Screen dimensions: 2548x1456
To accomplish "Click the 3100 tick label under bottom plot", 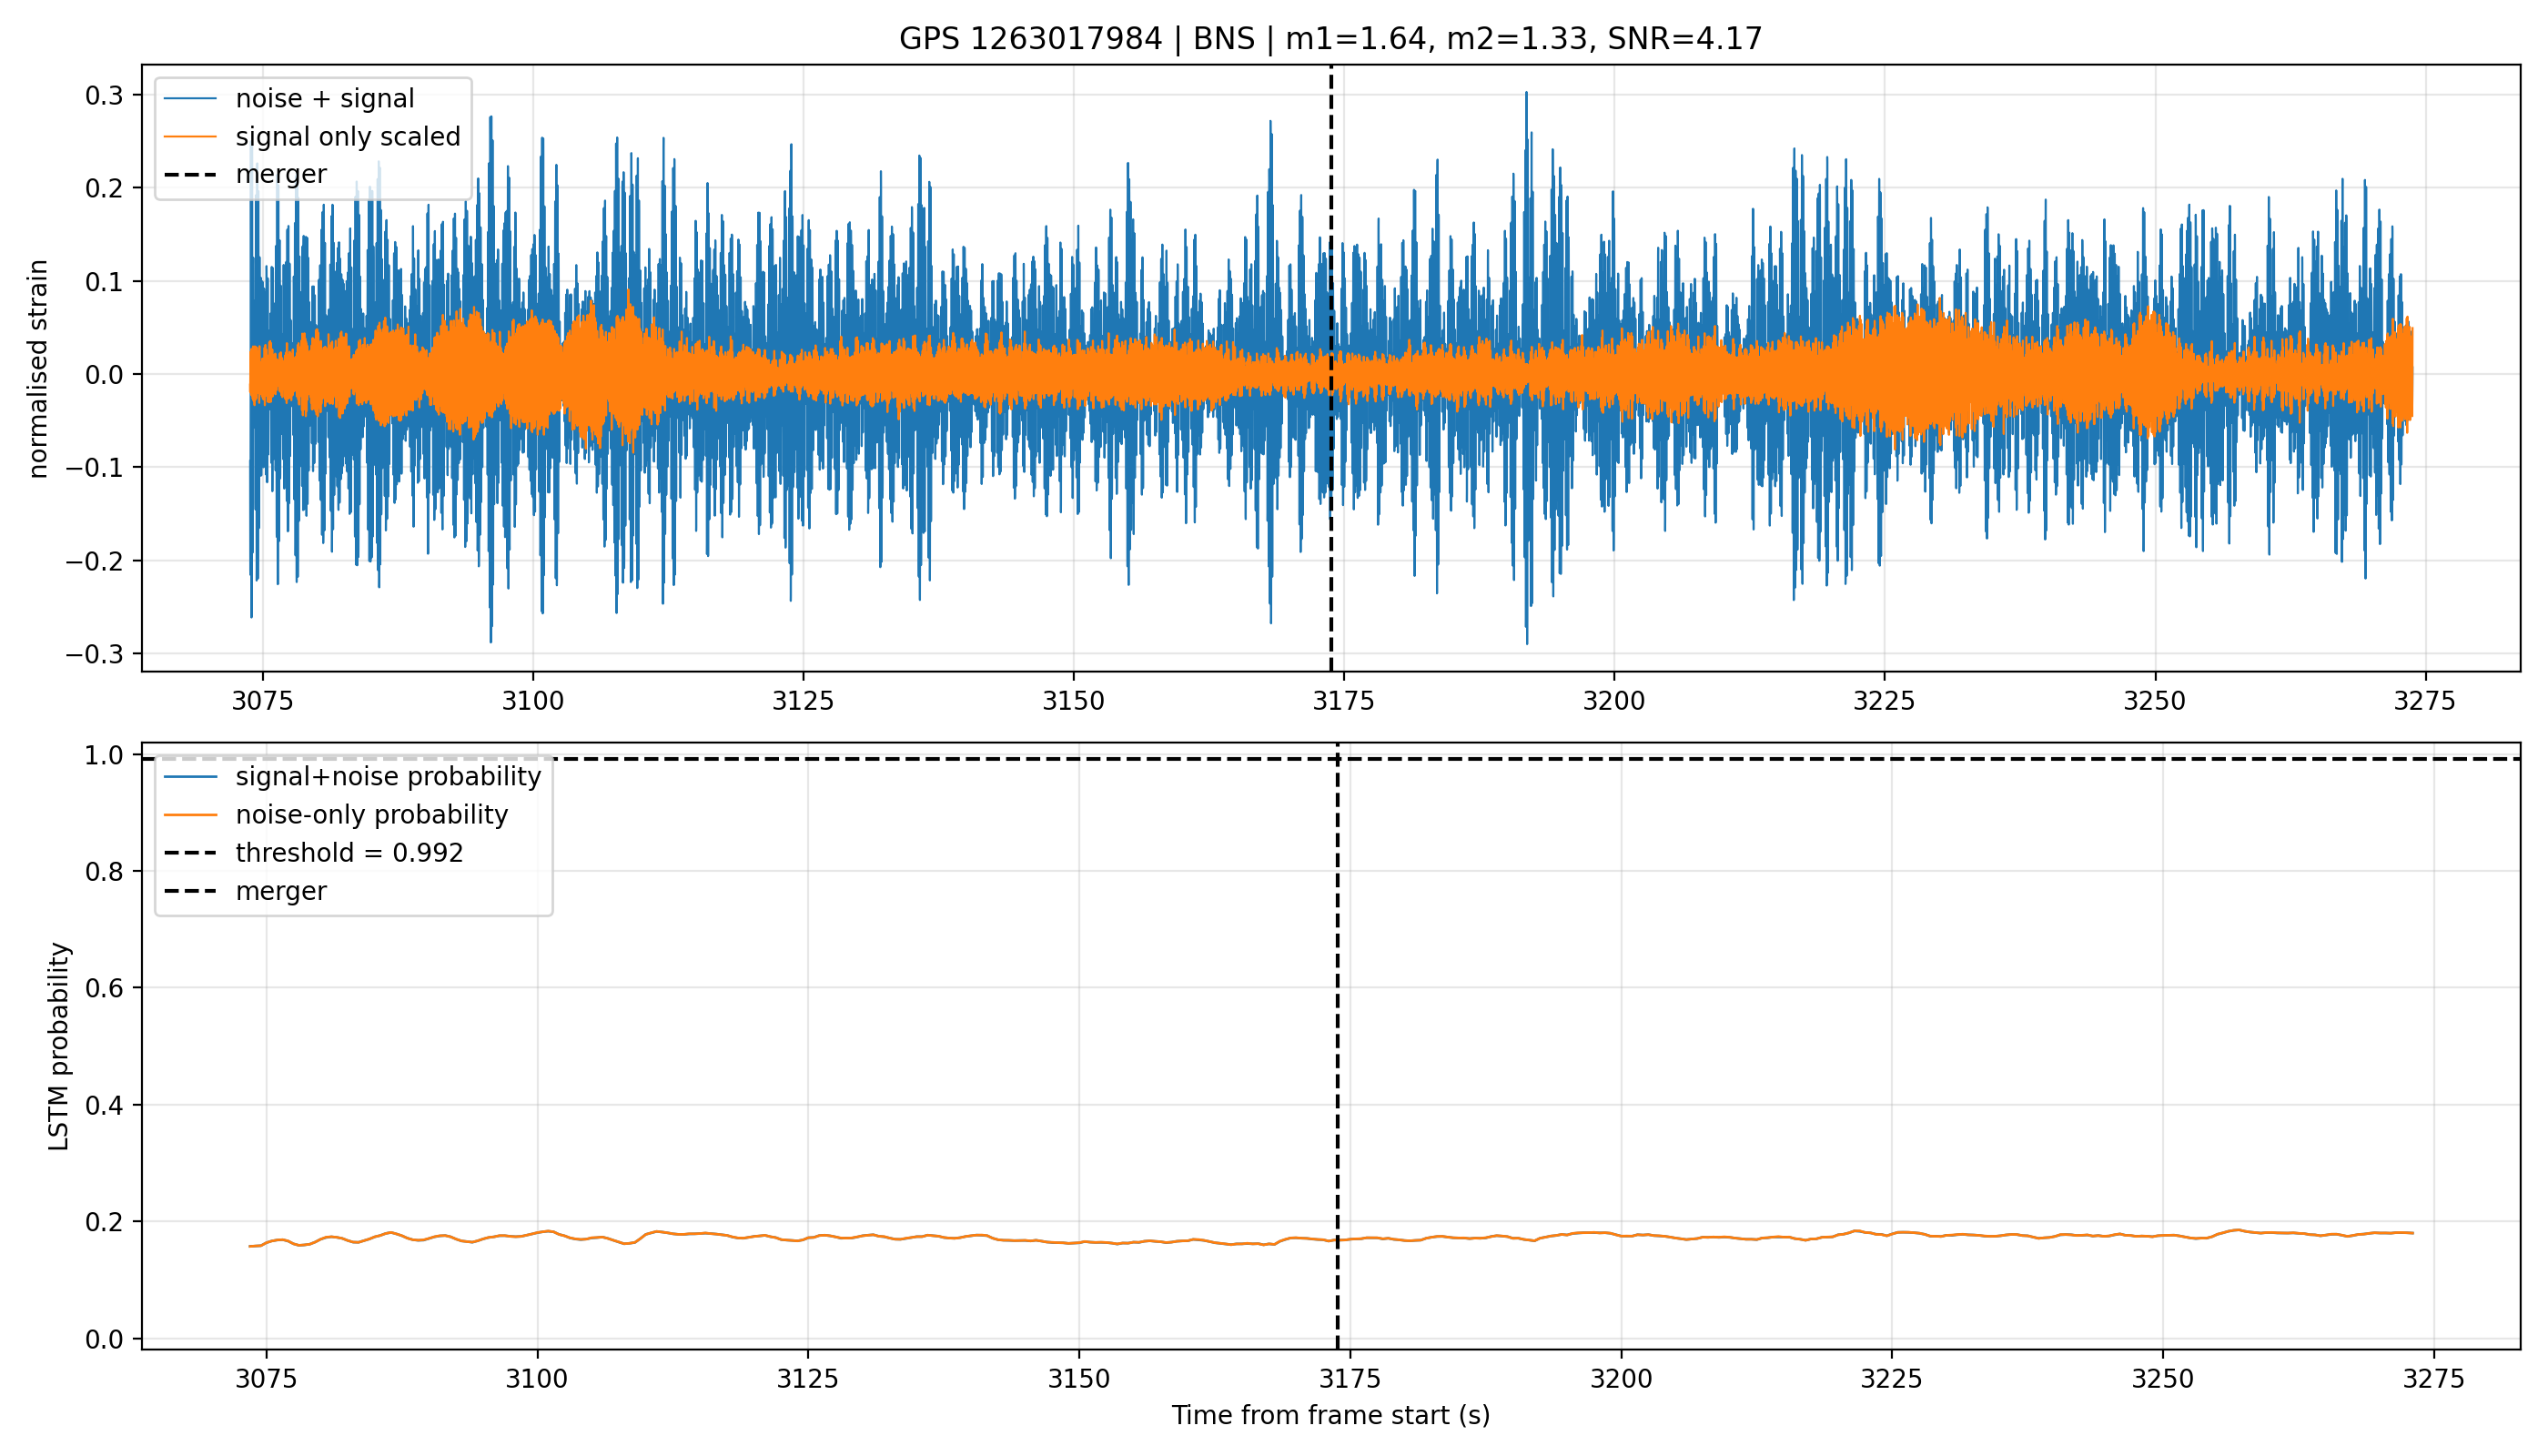I will click(x=537, y=1379).
